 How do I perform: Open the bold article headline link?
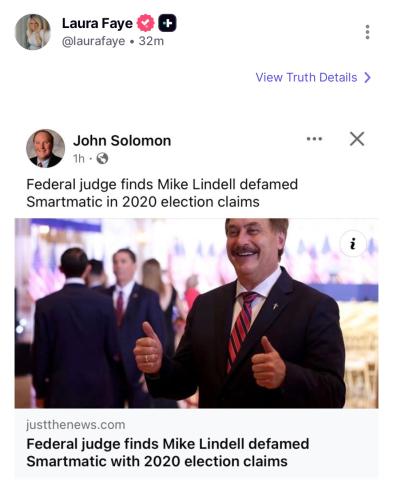tap(168, 453)
